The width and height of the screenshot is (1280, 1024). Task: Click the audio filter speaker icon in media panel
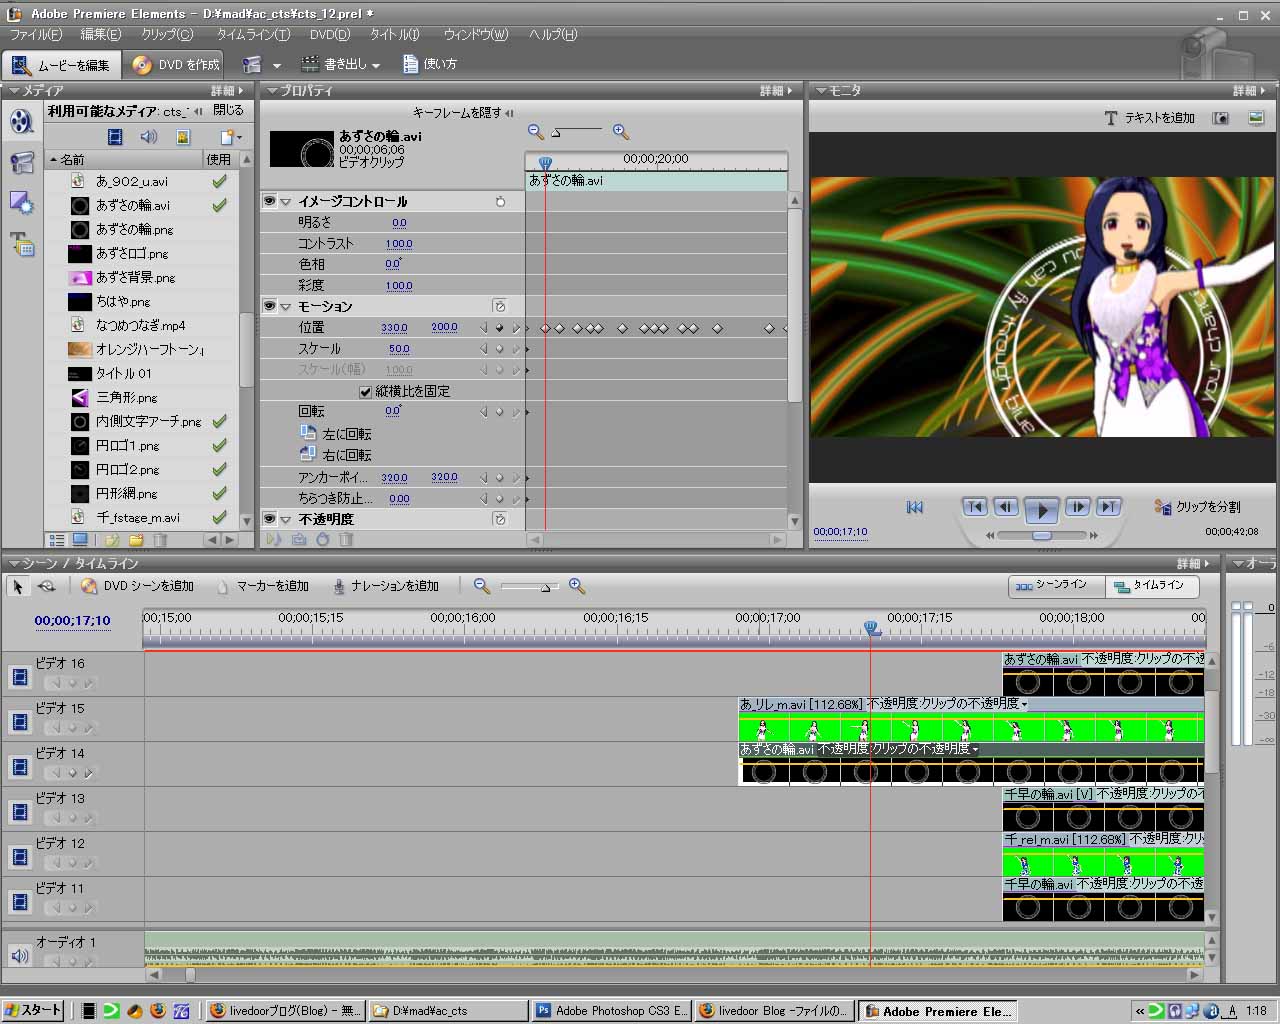[x=149, y=137]
